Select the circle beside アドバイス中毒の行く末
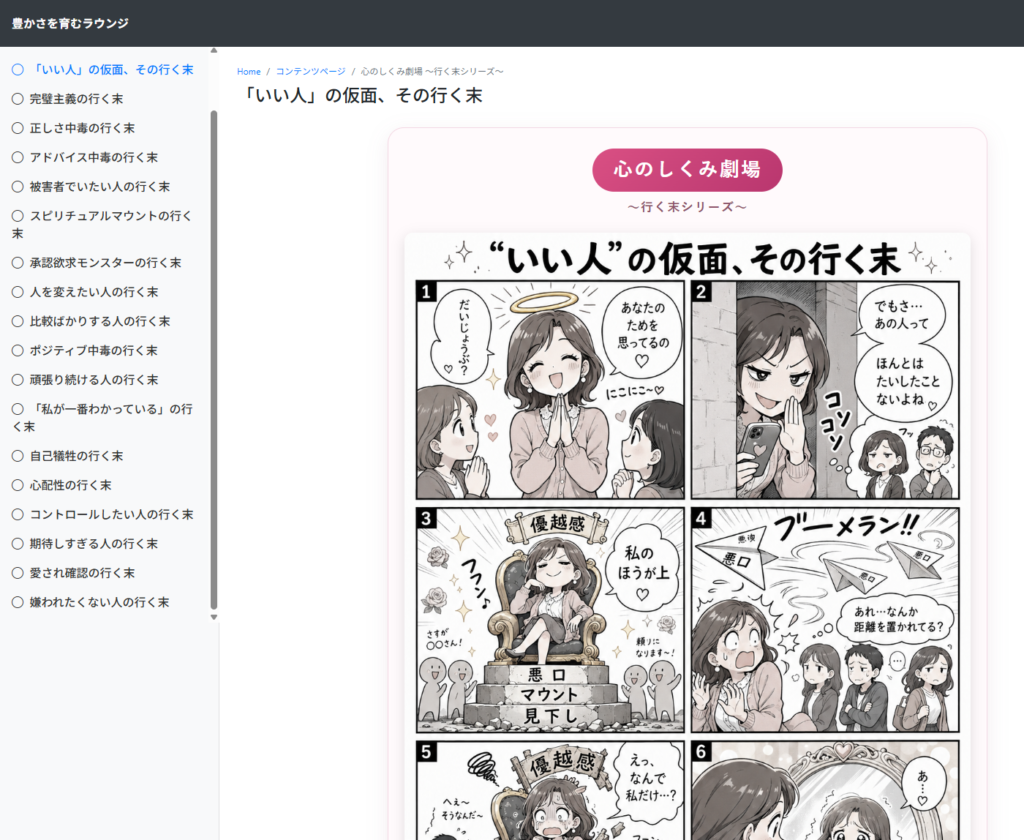The image size is (1024, 840). pos(18,157)
